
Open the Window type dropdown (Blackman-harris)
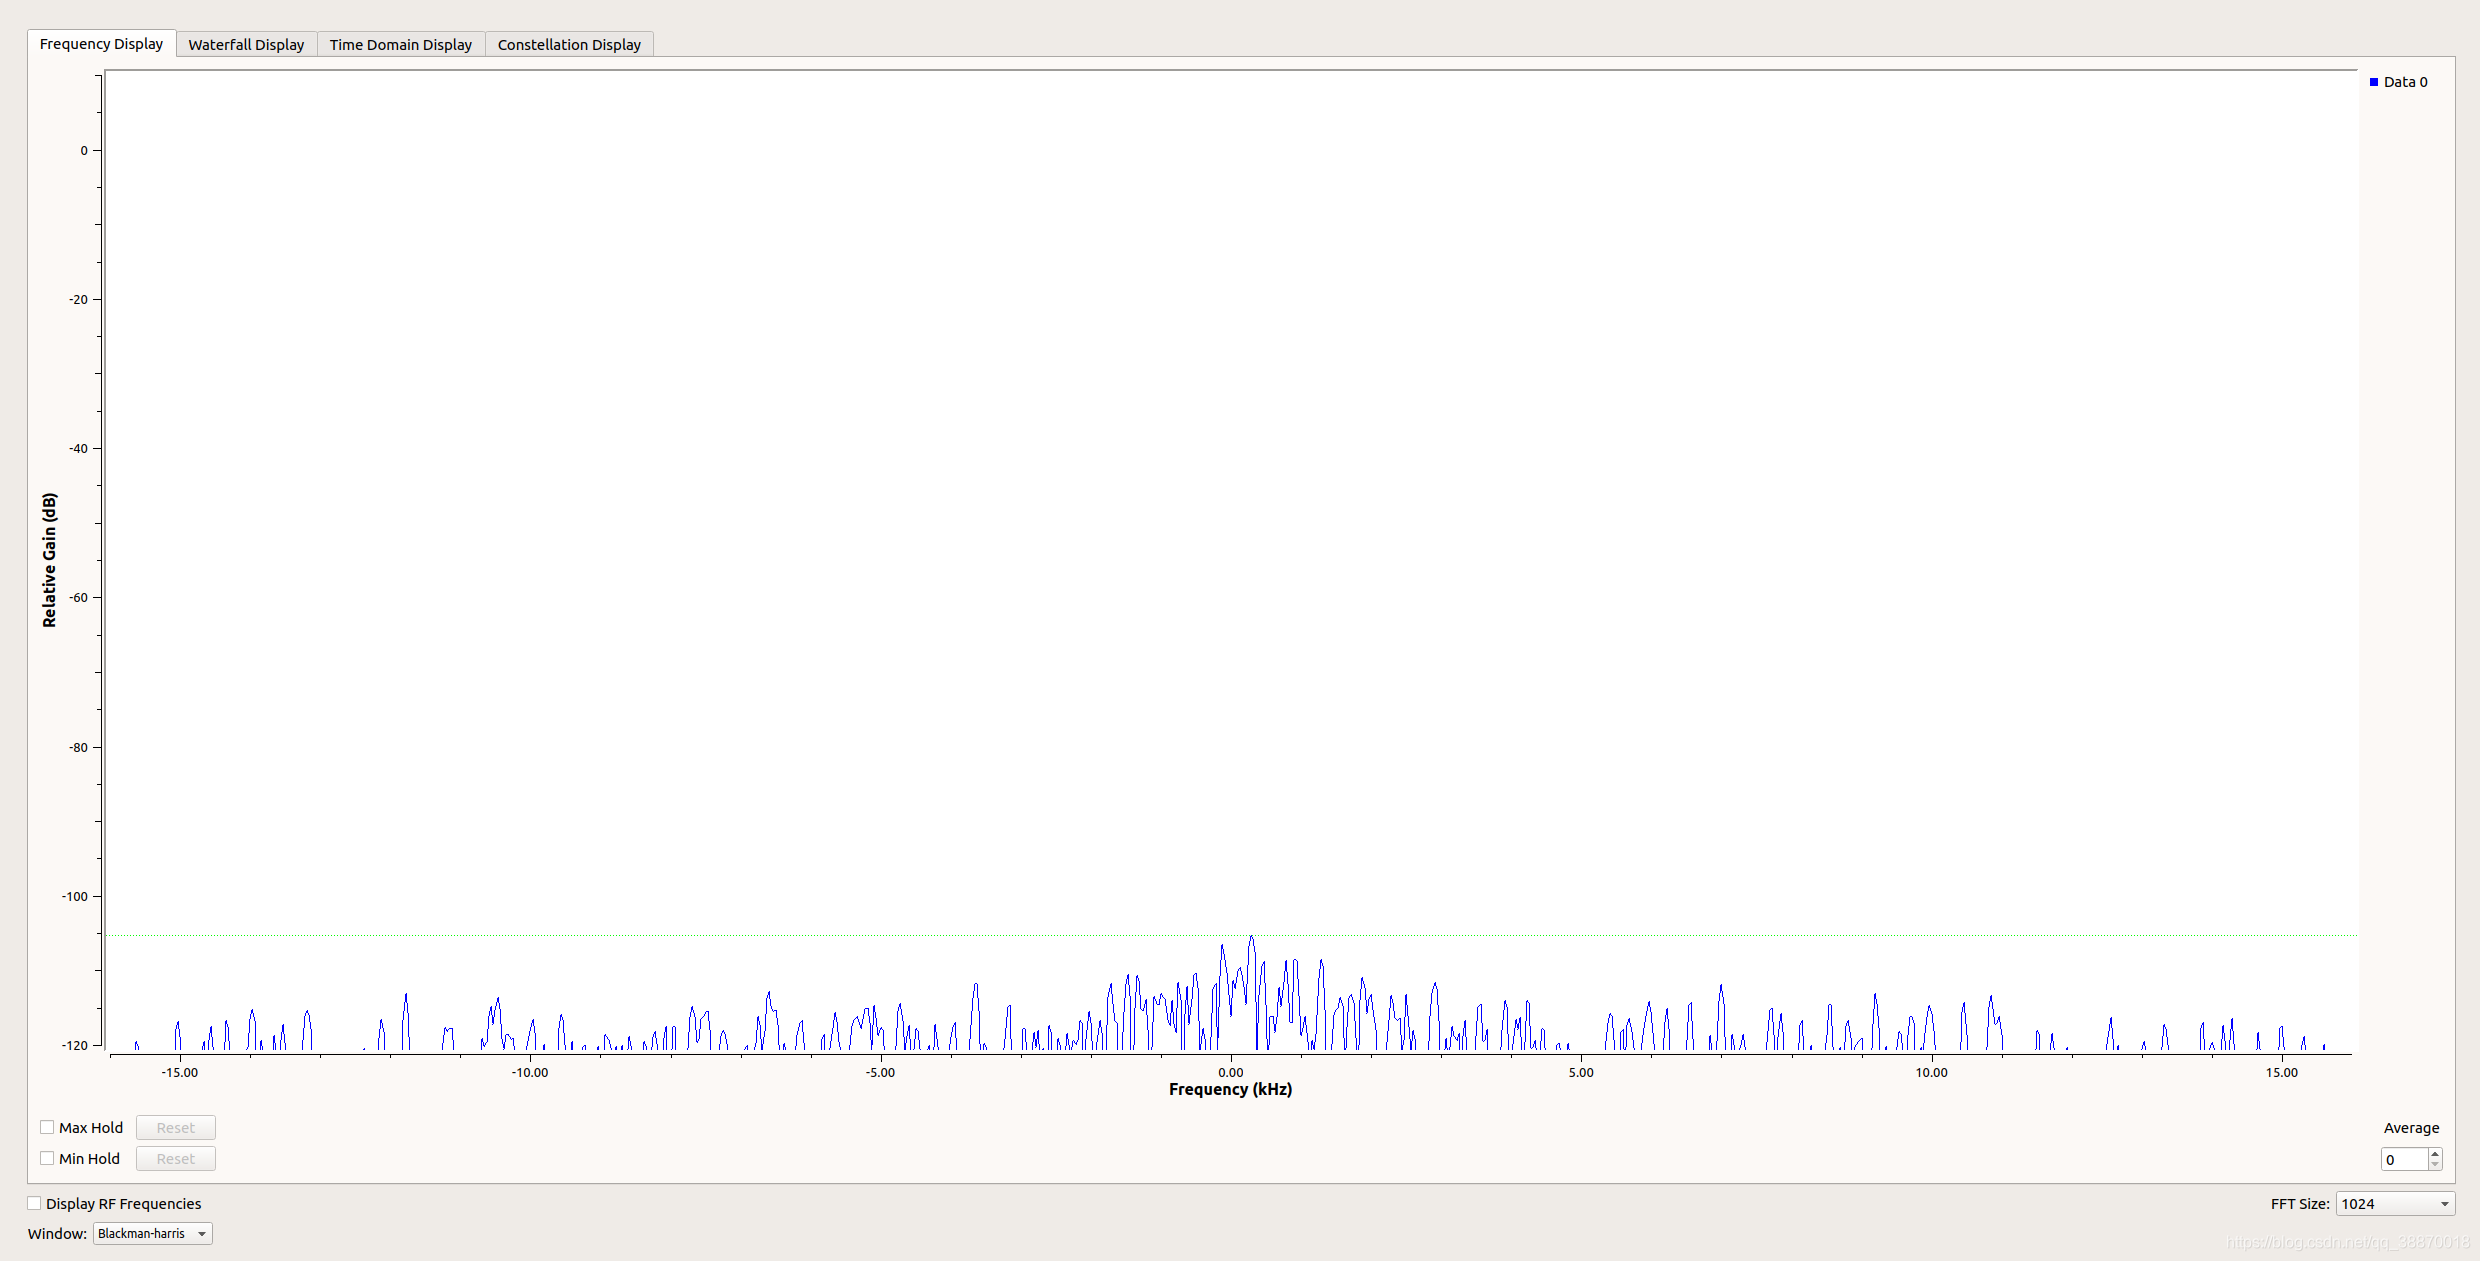[153, 1234]
